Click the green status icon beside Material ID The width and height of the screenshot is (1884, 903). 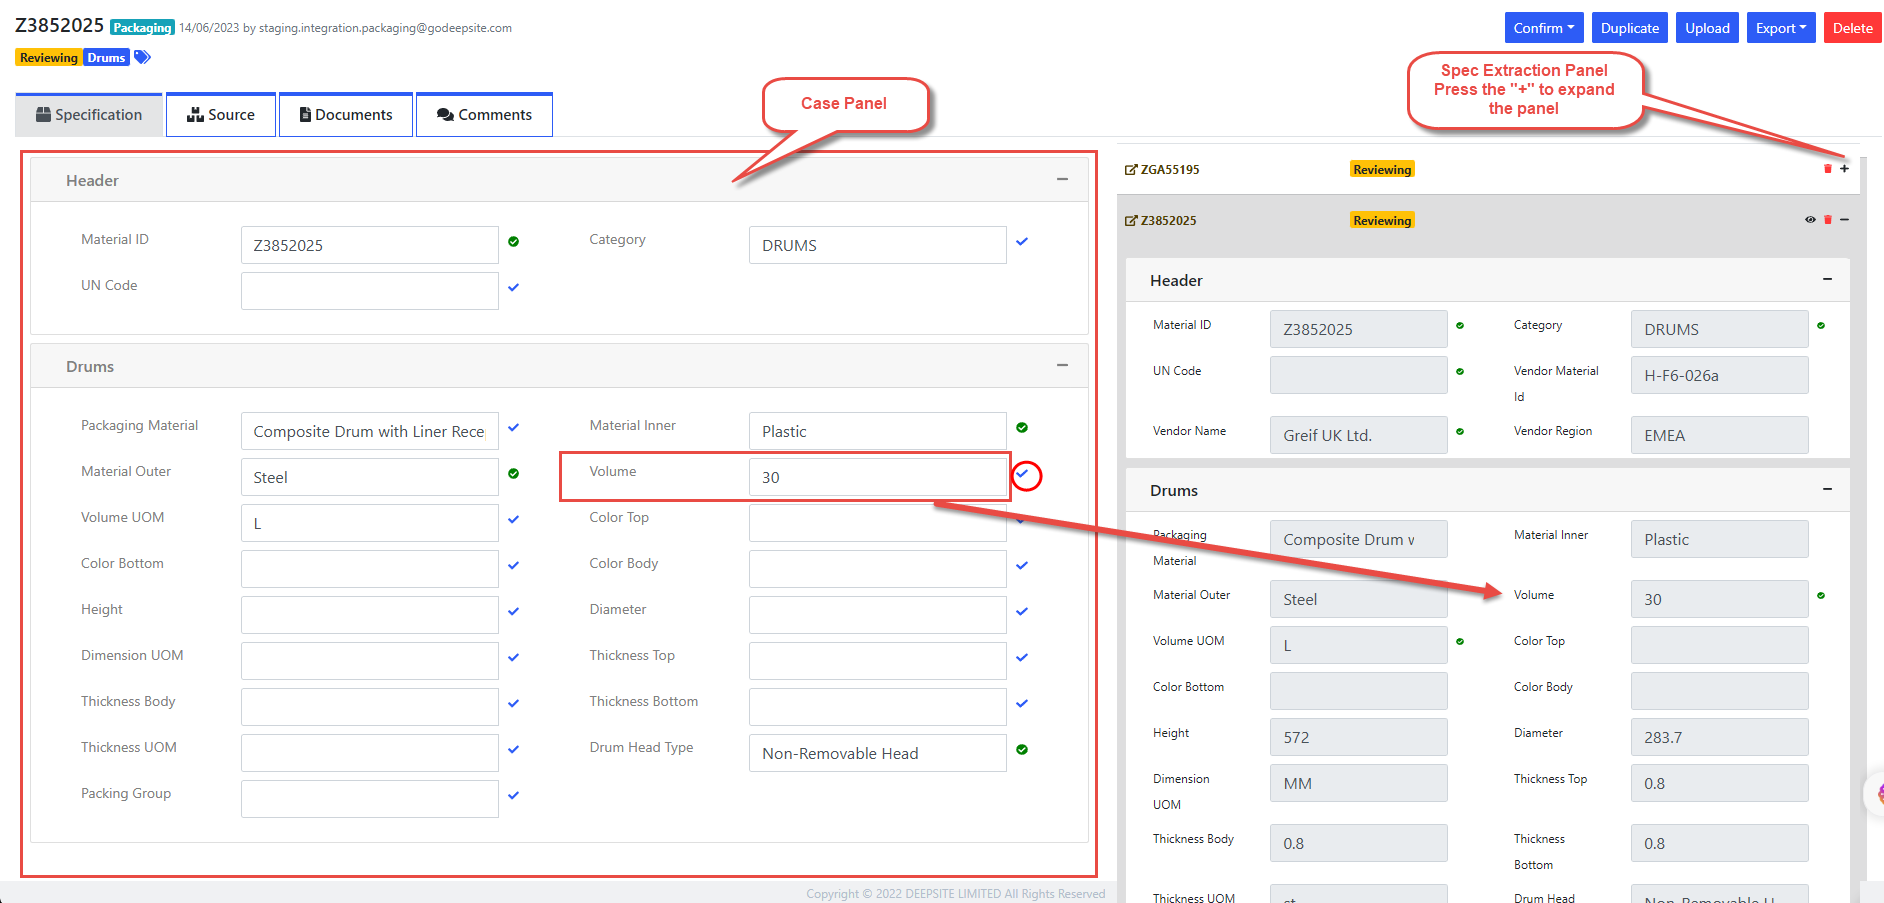pyautogui.click(x=513, y=242)
